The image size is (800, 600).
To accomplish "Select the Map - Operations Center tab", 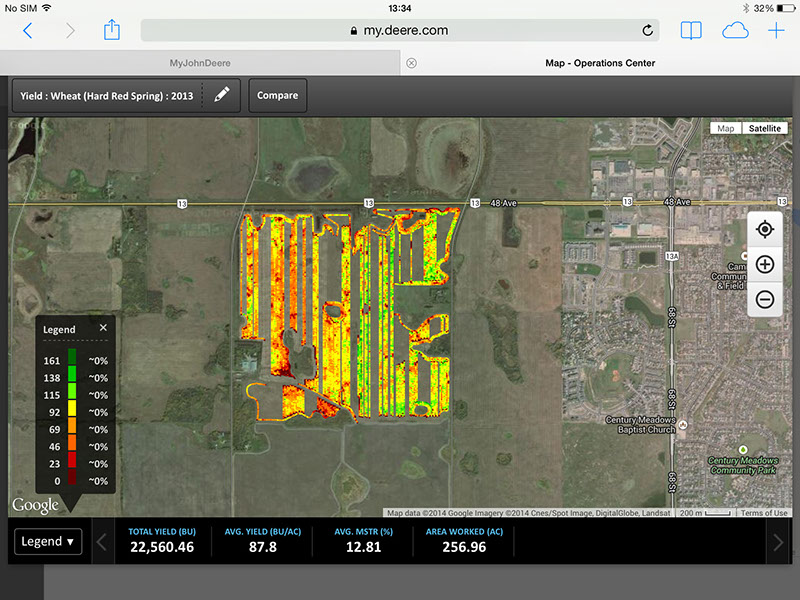I will [600, 63].
